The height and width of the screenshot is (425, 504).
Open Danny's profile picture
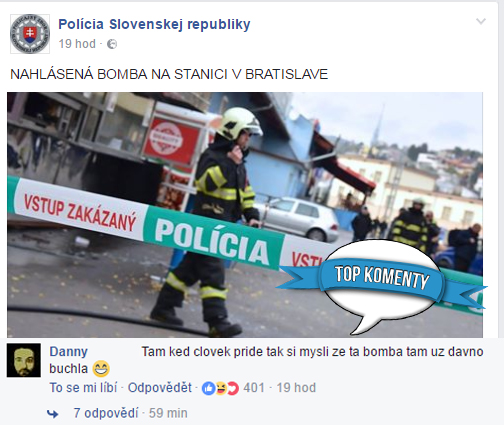[24, 360]
